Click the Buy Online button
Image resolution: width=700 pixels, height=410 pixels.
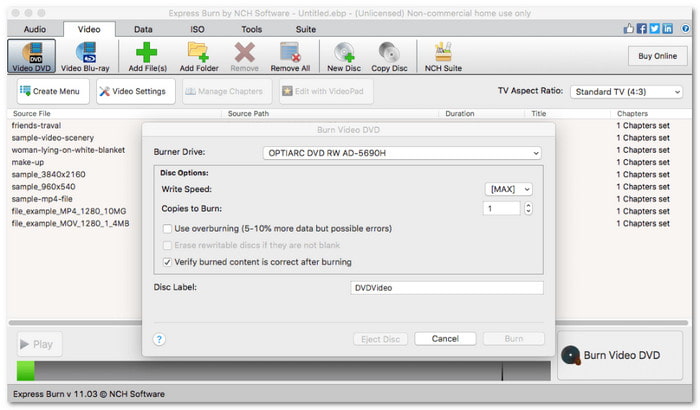[658, 56]
